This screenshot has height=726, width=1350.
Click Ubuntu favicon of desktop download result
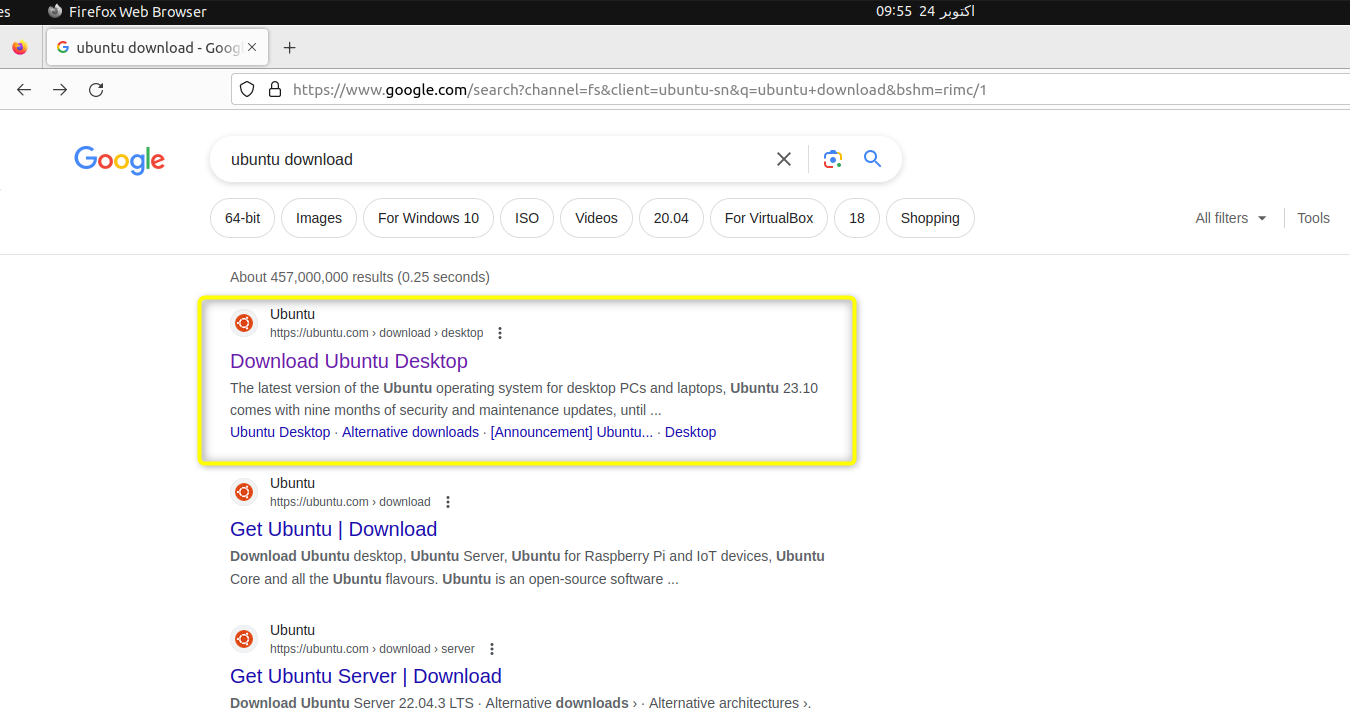244,323
